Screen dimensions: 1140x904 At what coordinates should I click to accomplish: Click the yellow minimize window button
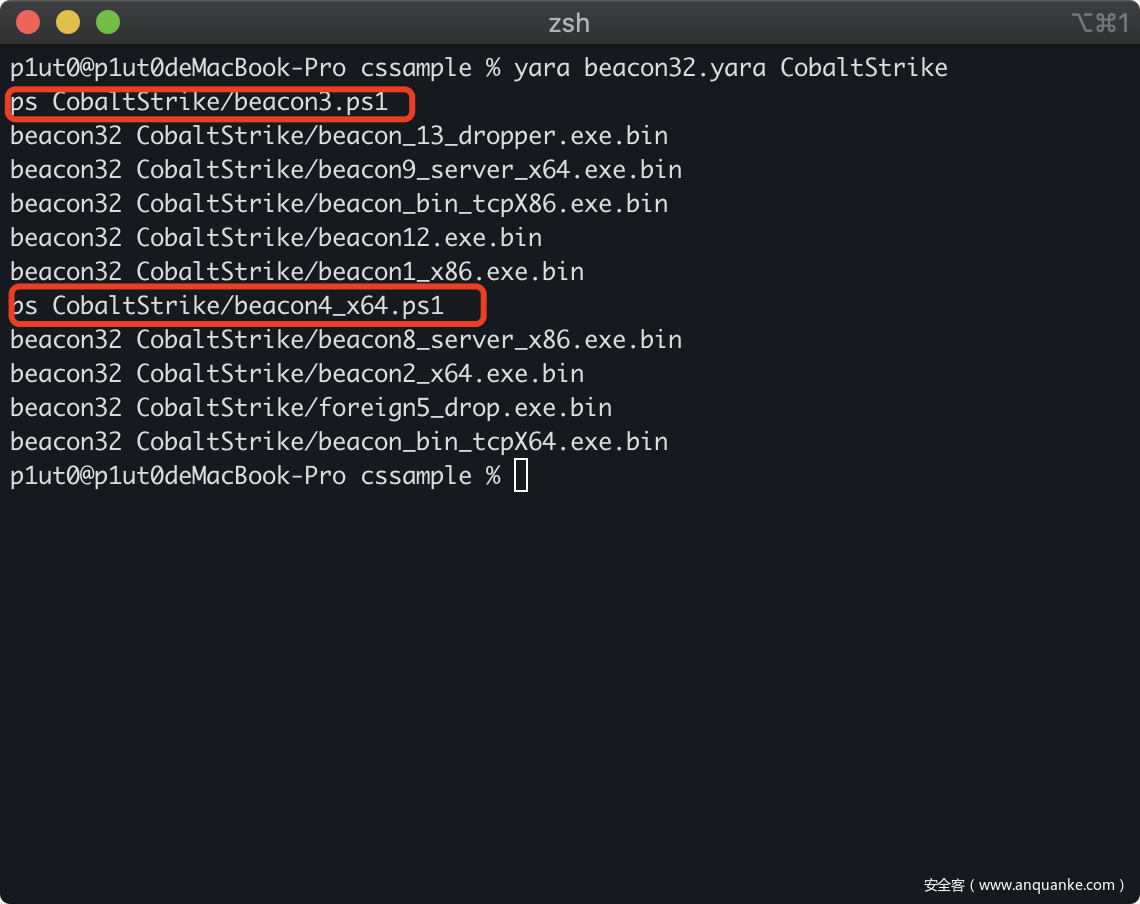tap(68, 22)
